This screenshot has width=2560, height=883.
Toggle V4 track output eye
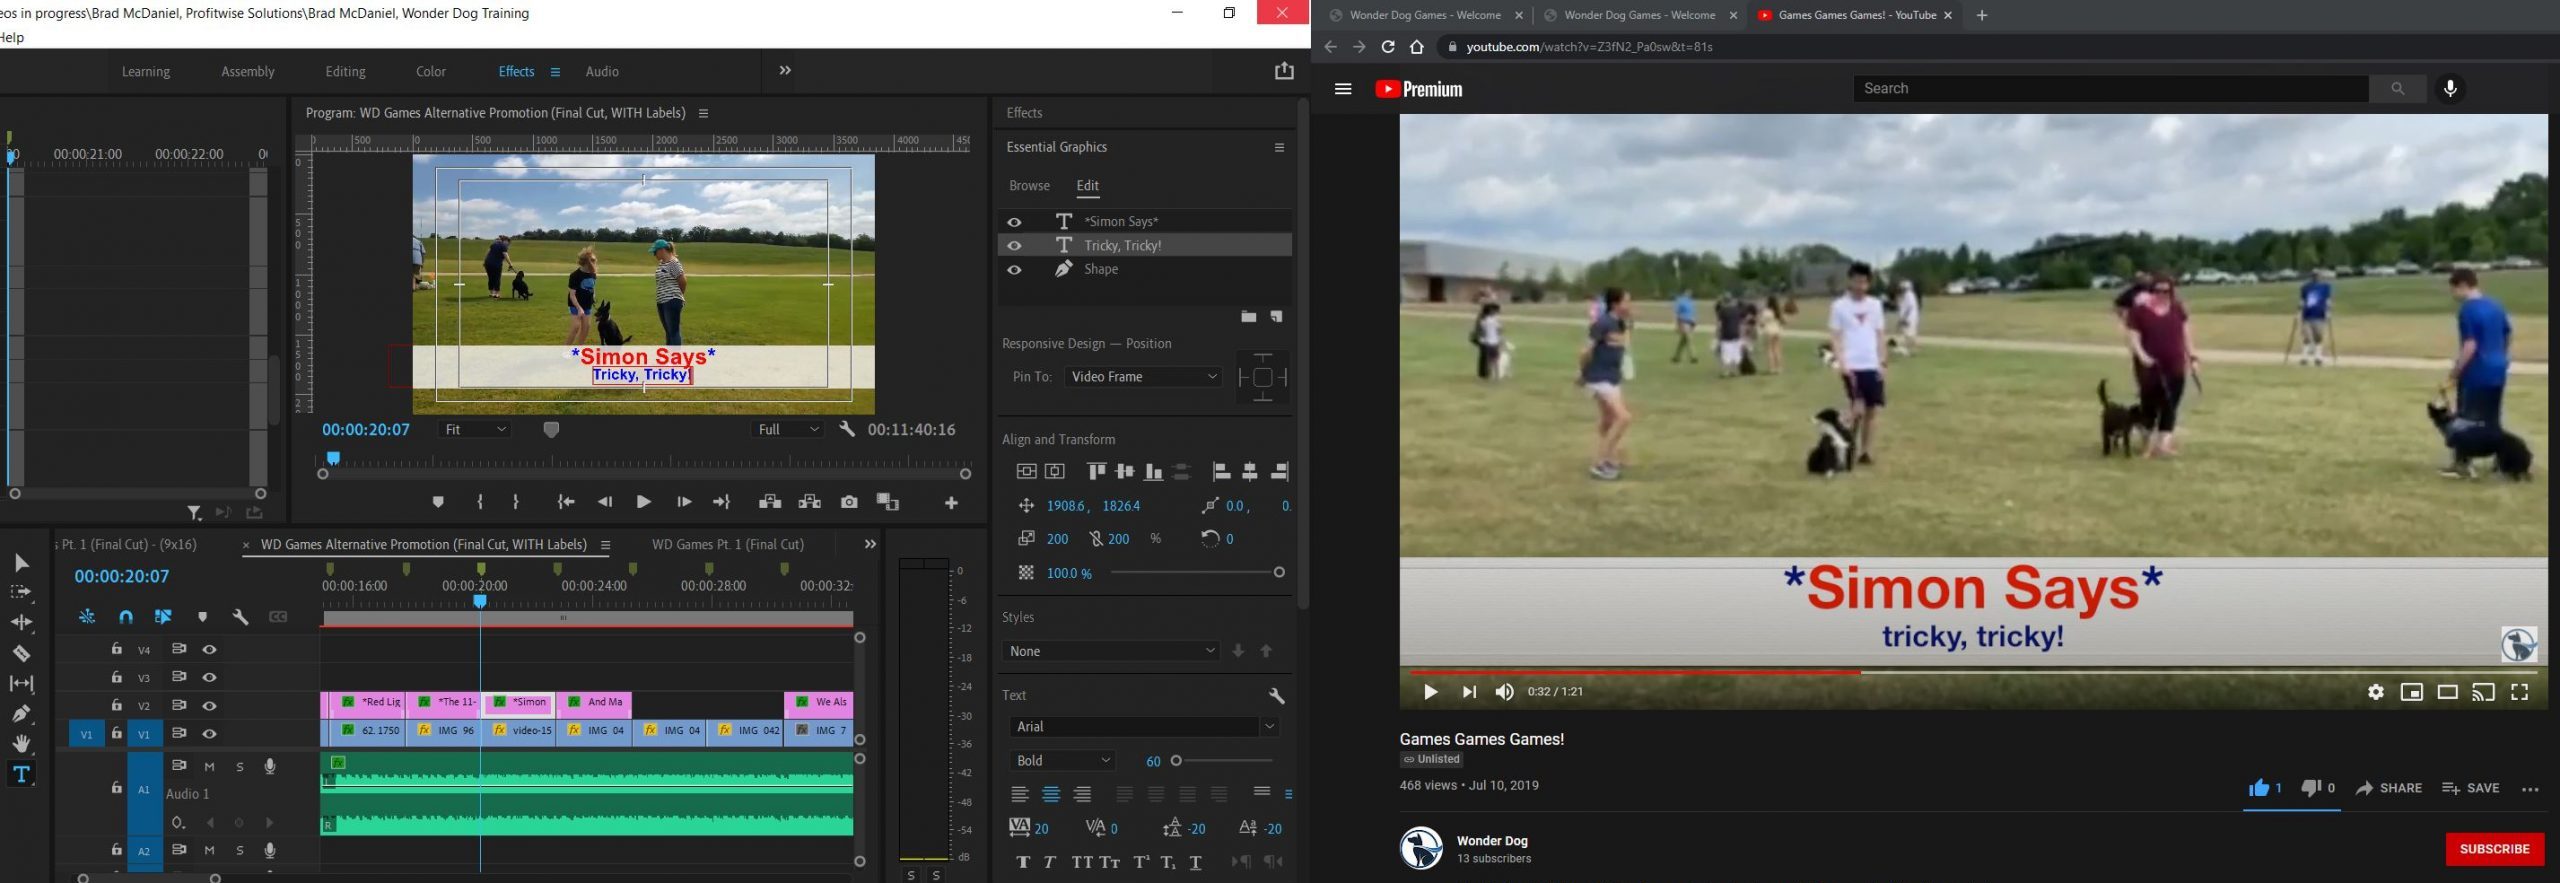(209, 649)
